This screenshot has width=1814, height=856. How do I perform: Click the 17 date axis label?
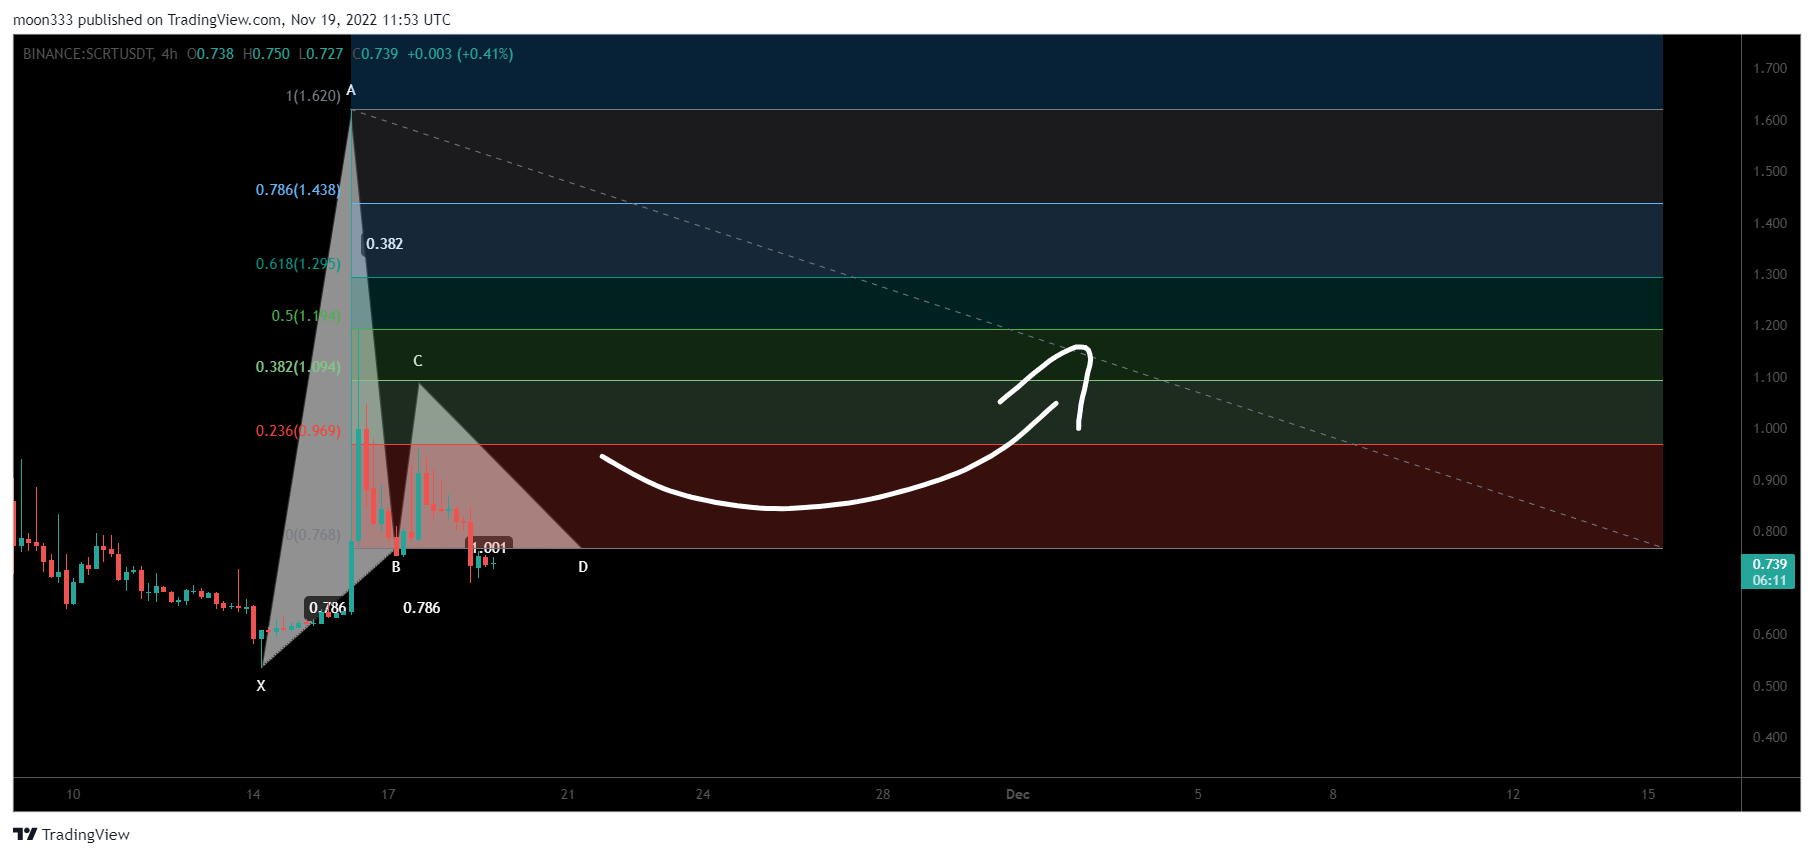[388, 795]
